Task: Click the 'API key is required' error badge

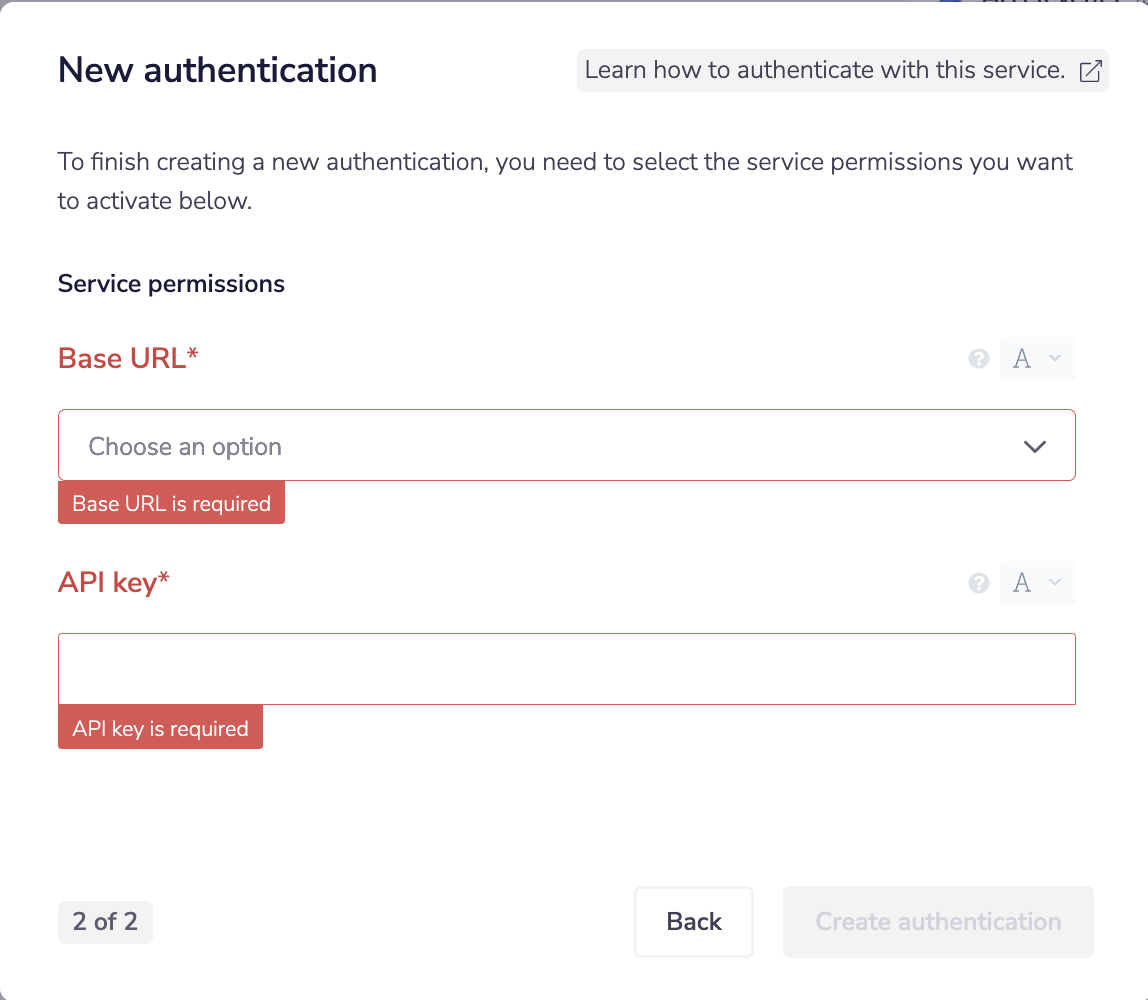Action: tap(160, 727)
